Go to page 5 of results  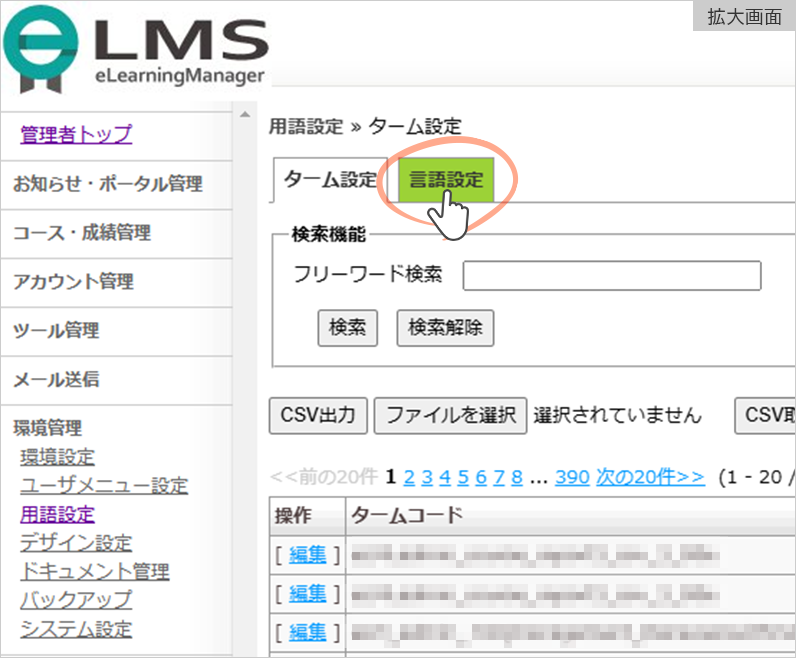(463, 477)
